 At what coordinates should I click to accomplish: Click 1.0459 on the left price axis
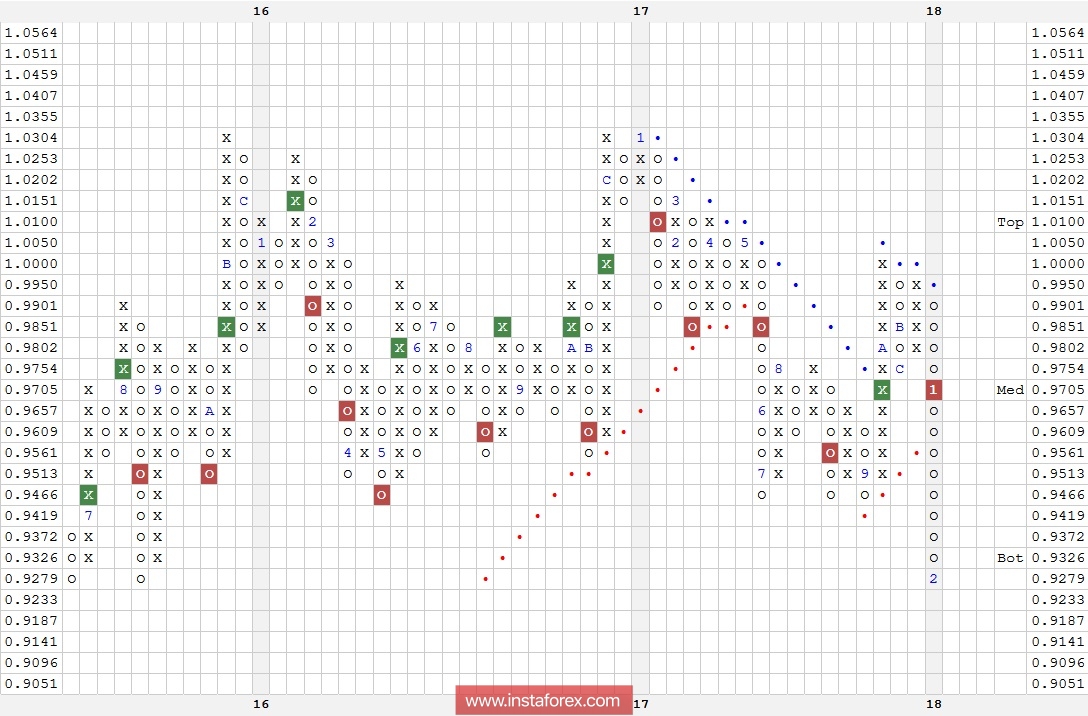31,75
